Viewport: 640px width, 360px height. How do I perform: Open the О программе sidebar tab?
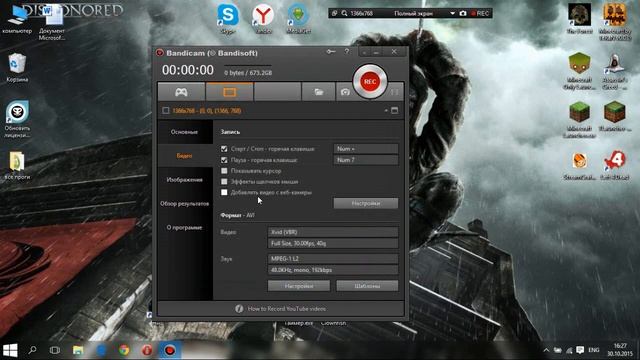185,227
